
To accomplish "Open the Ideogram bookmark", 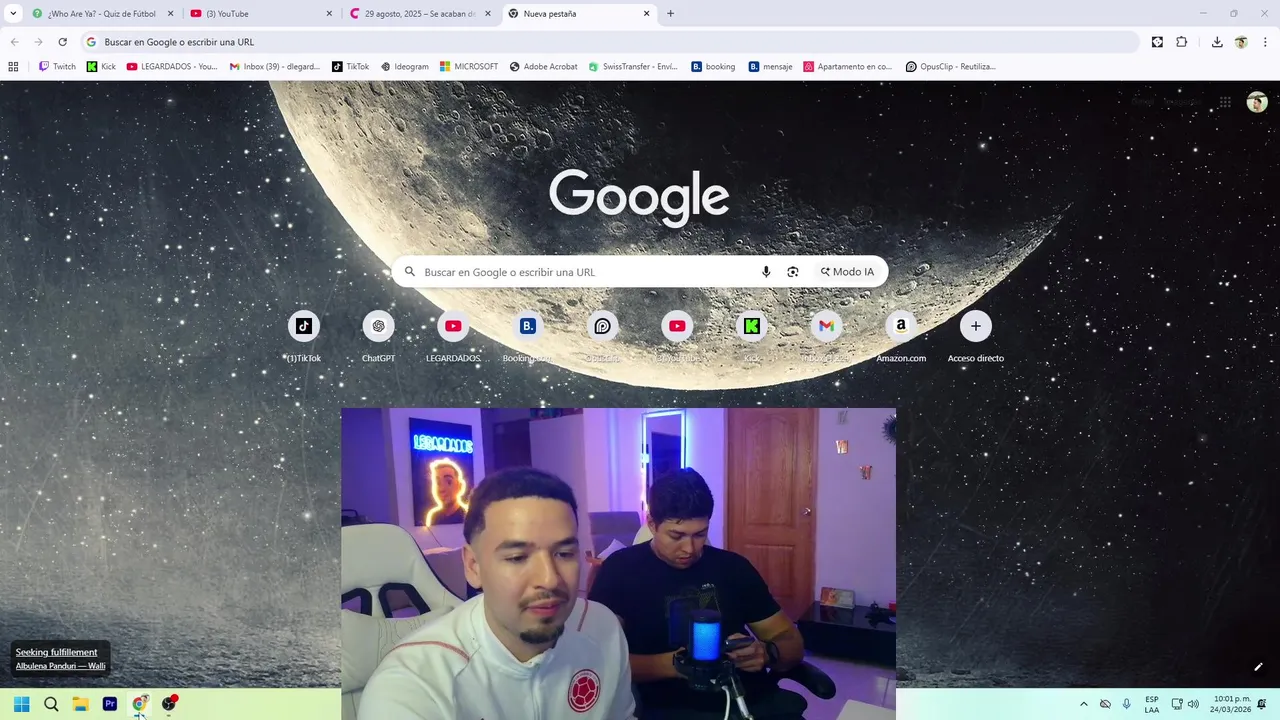I will pyautogui.click(x=404, y=67).
